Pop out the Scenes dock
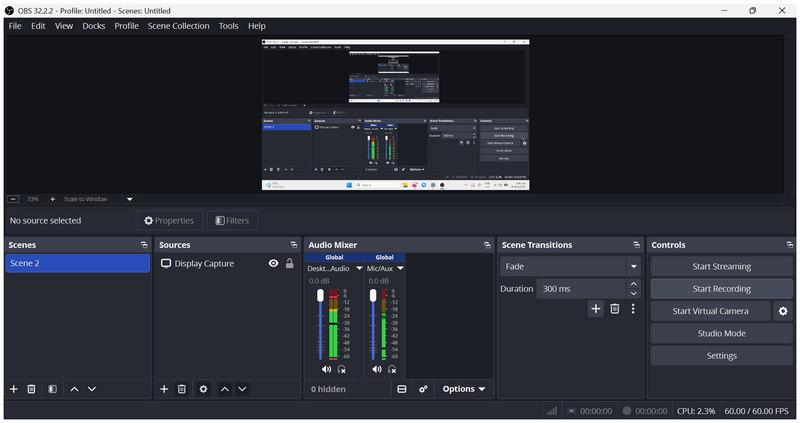The height and width of the screenshot is (423, 800). pyautogui.click(x=144, y=245)
